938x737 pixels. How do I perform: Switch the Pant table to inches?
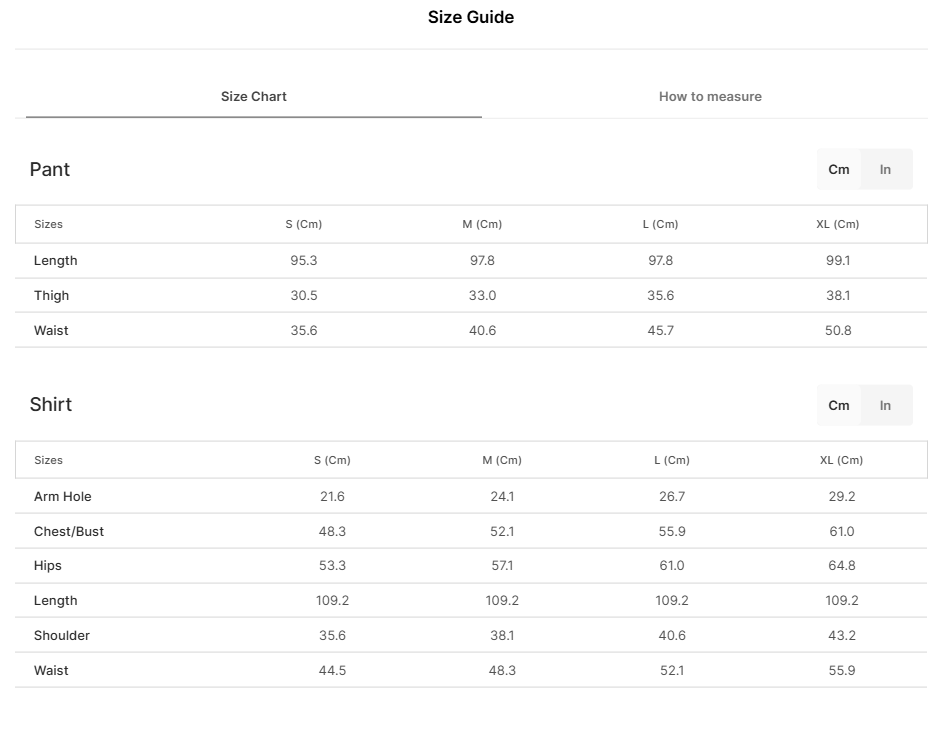[885, 170]
